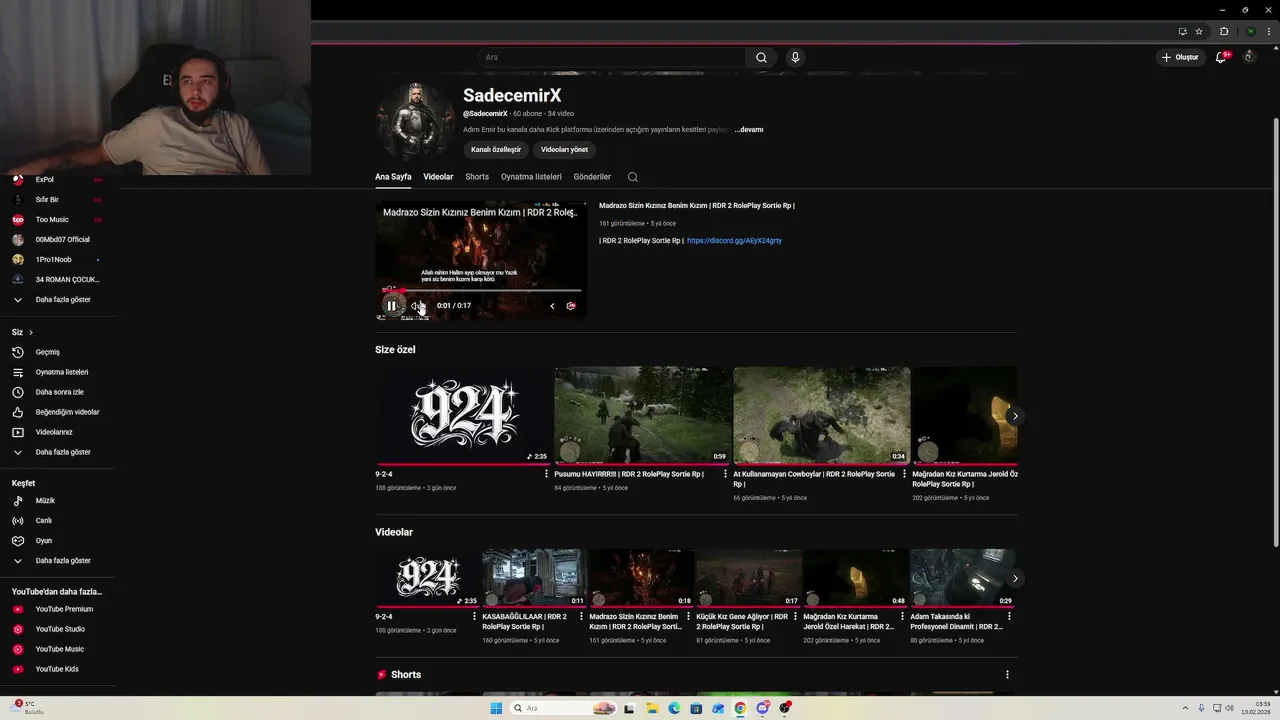This screenshot has height=720, width=1280.
Task: Open featured video settings gear
Action: (x=571, y=306)
